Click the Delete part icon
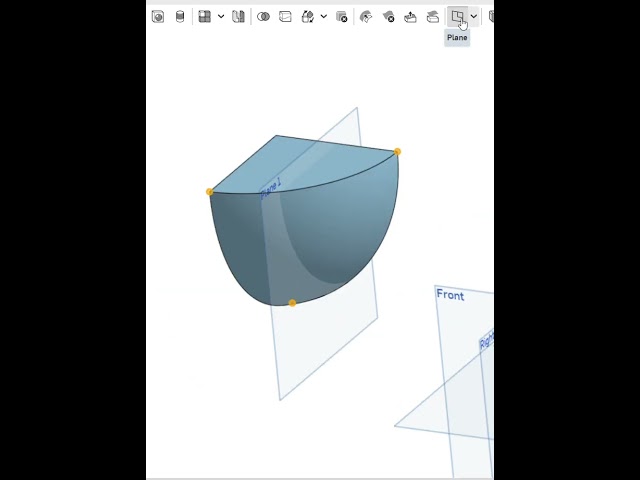 [x=342, y=17]
